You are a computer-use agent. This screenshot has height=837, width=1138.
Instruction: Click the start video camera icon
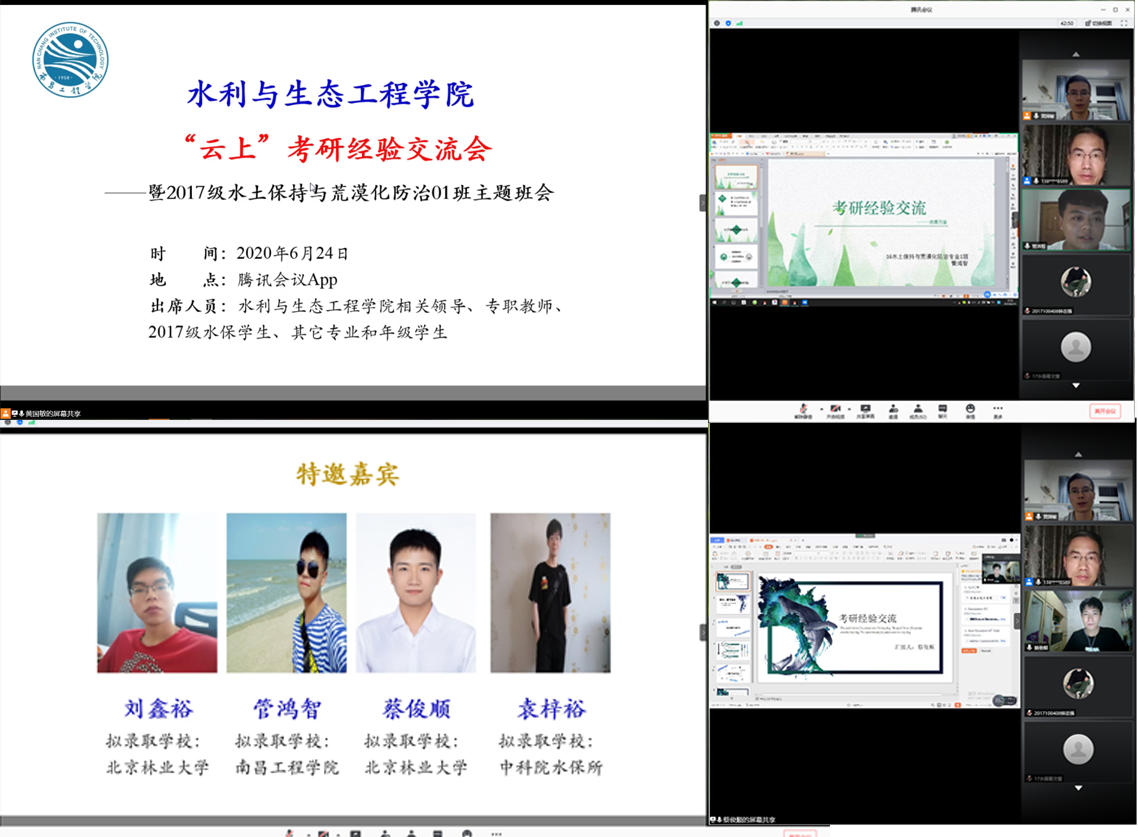click(x=836, y=410)
